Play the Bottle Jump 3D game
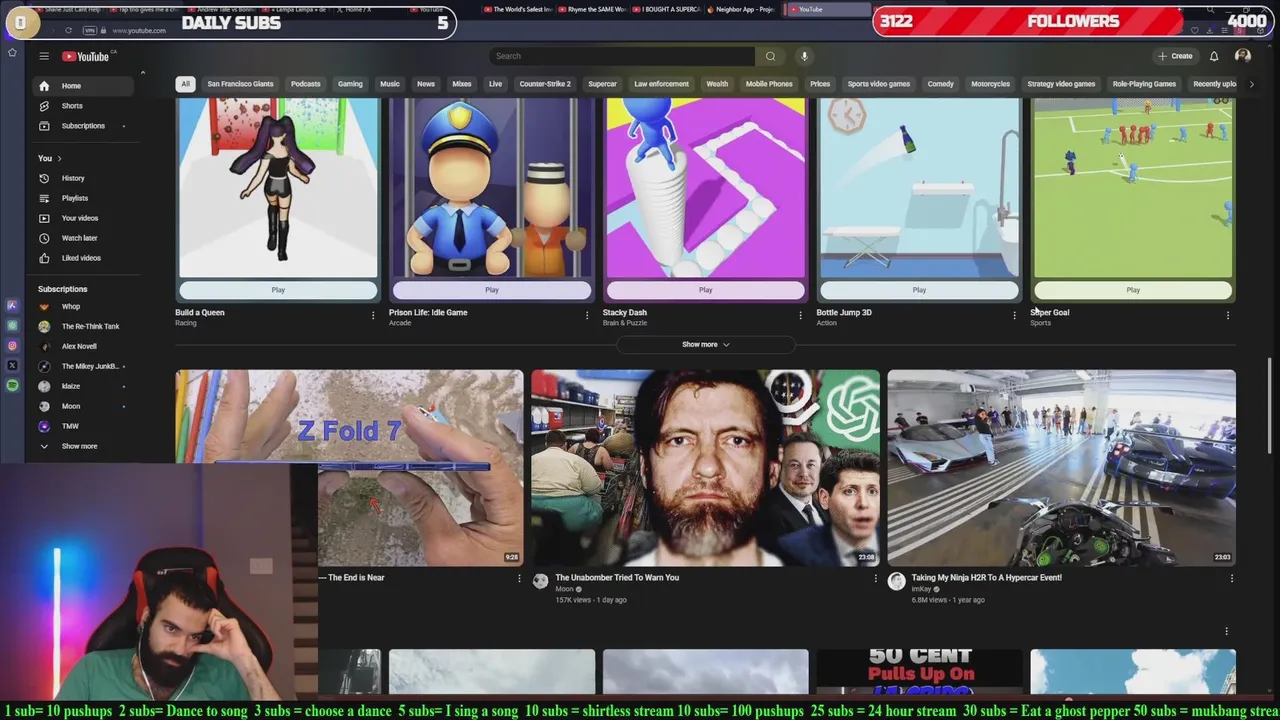 [x=919, y=290]
